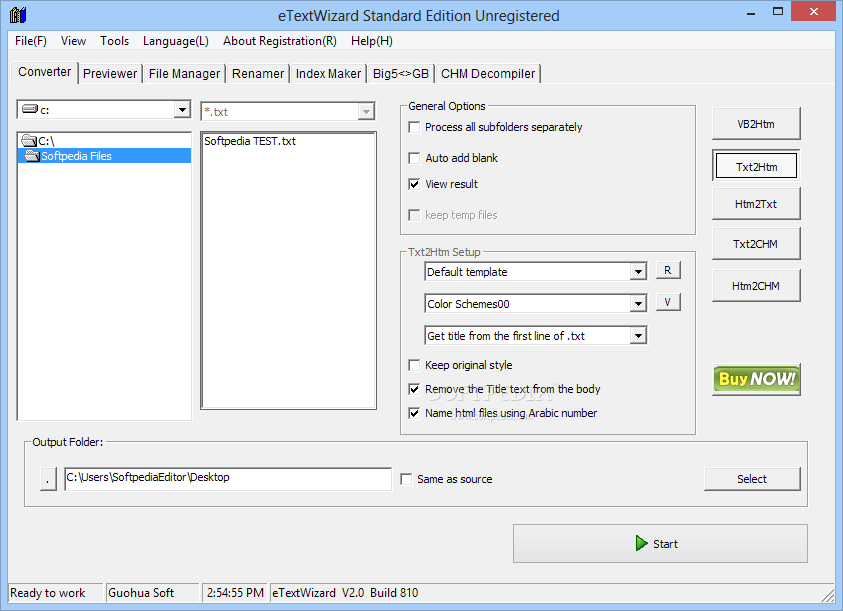Click the dot button beside output path
The width and height of the screenshot is (843, 611).
48,479
